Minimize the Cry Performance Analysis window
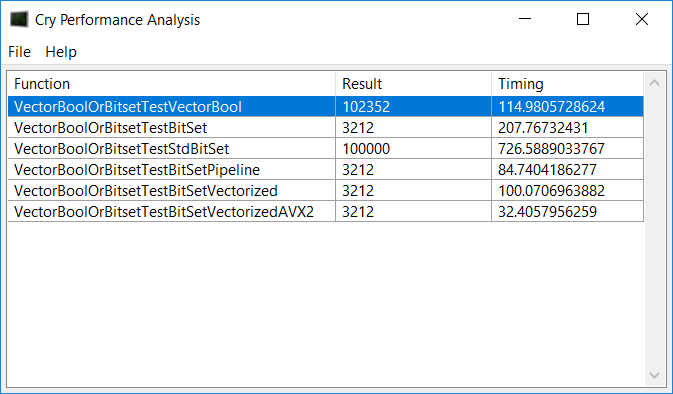The image size is (673, 394). pyautogui.click(x=525, y=19)
